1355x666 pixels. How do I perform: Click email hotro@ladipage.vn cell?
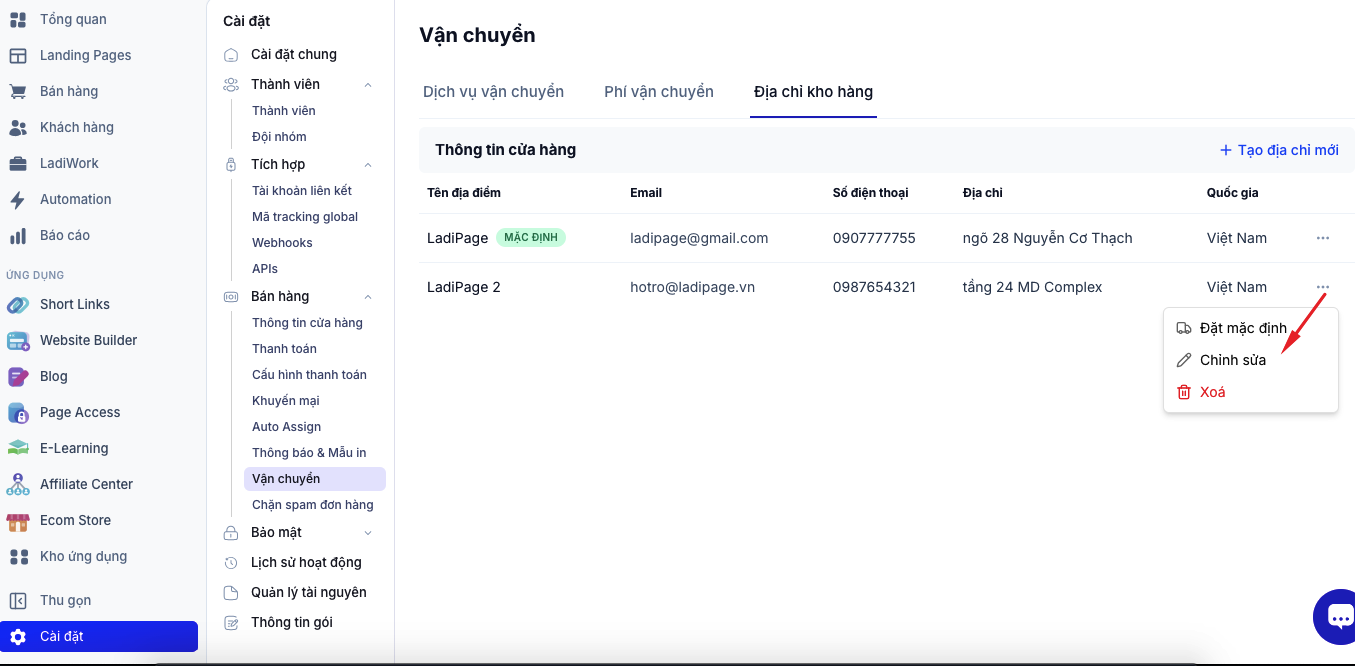tap(692, 287)
